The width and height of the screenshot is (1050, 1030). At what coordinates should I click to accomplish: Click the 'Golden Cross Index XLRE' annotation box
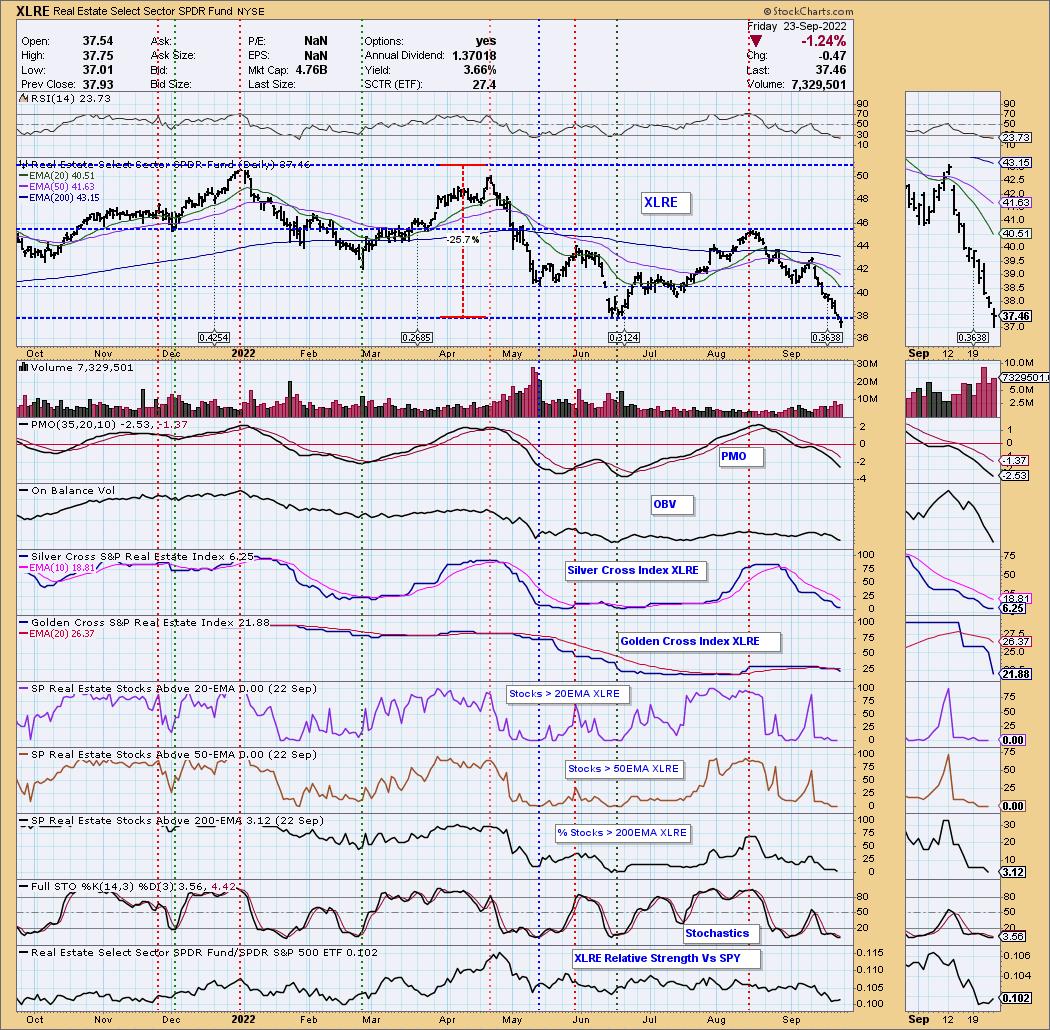click(698, 642)
